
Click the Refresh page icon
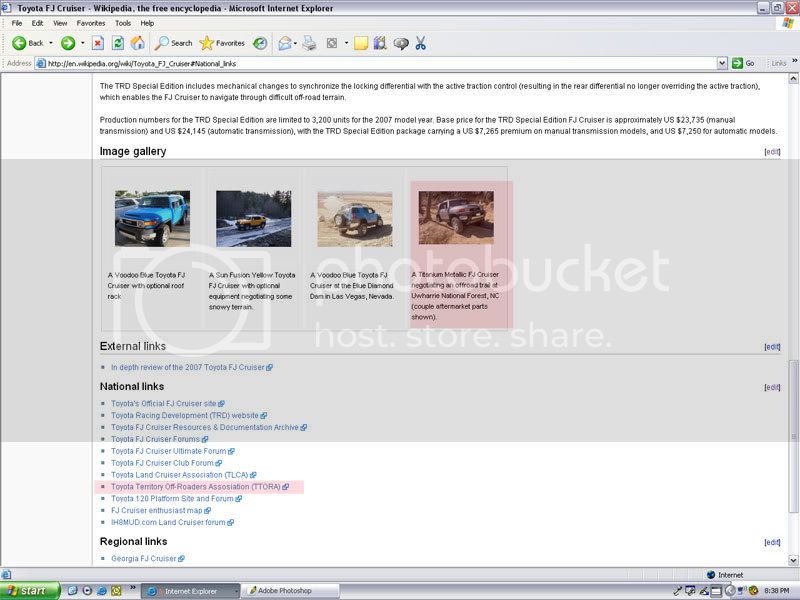coord(118,43)
